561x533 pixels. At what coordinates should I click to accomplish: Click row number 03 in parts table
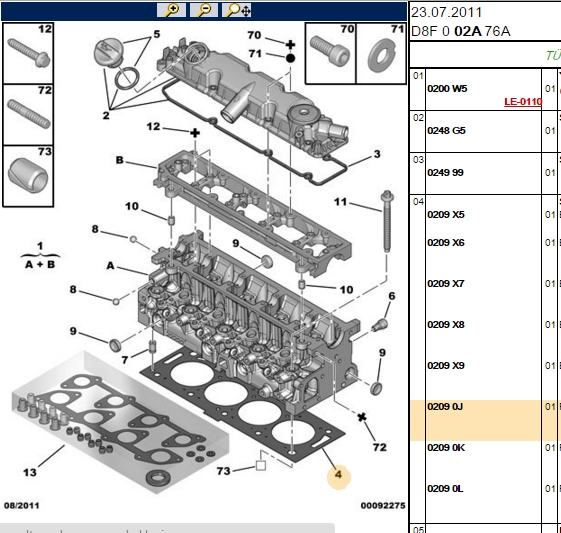418,160
